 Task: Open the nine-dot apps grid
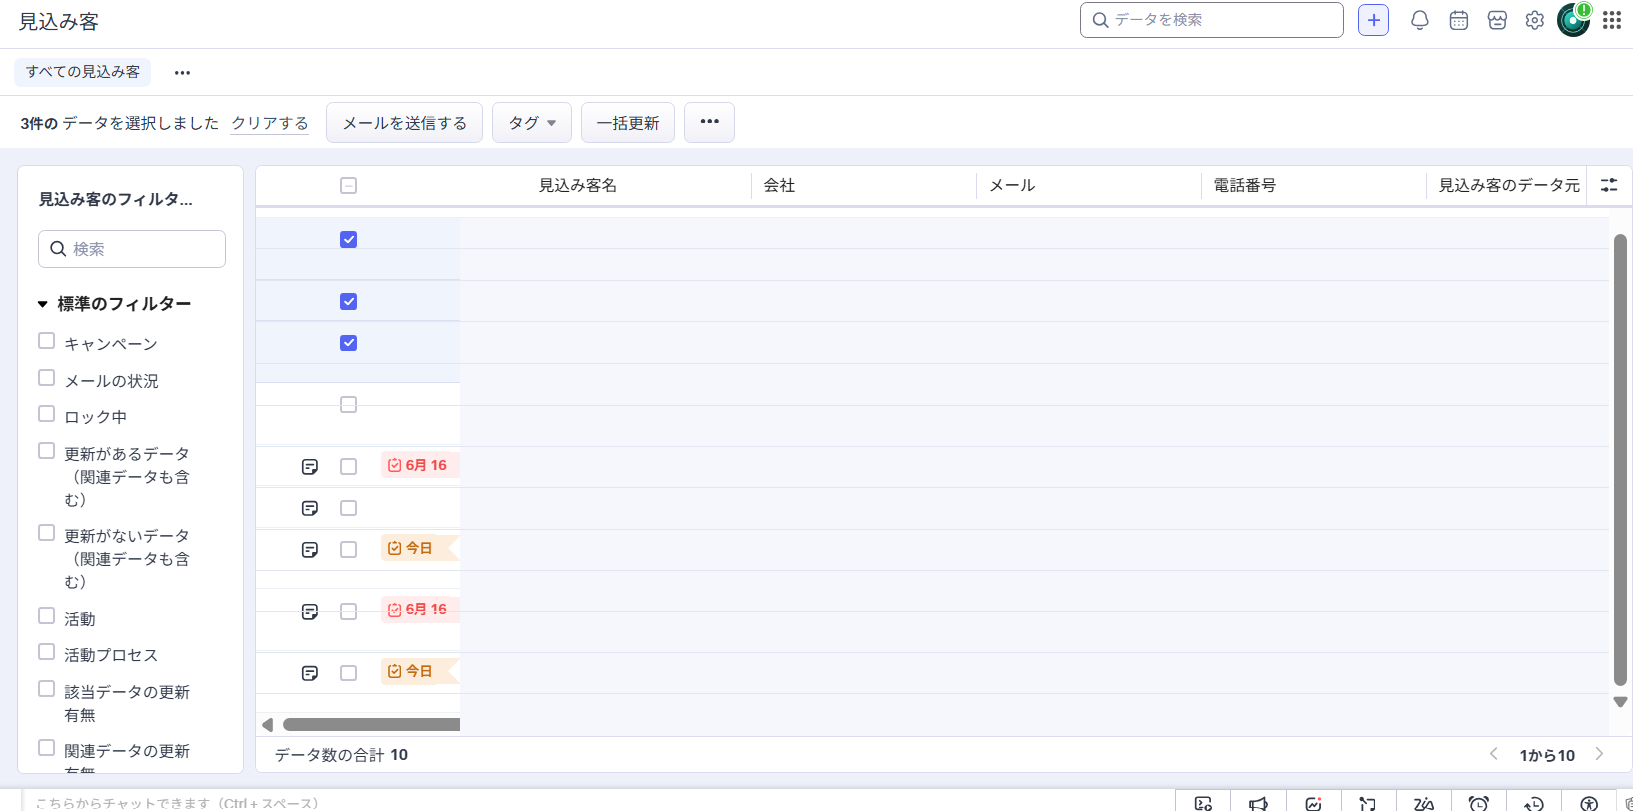1612,20
